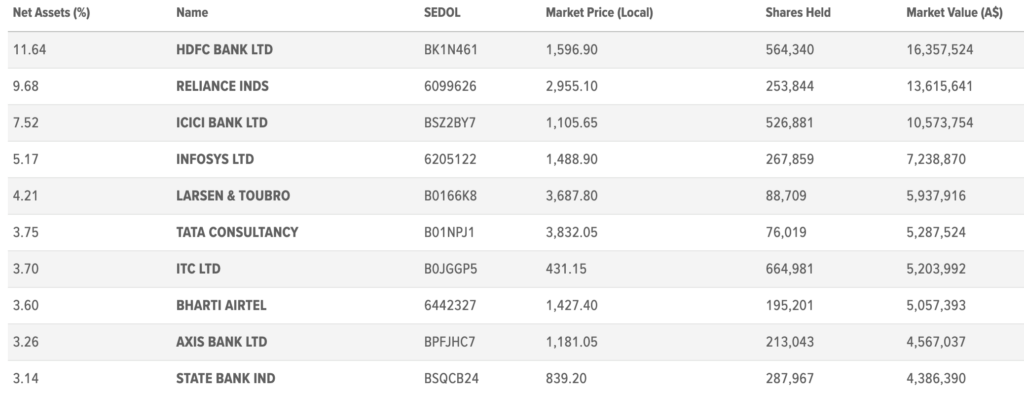Select LARSEN & TOUBRO holding
Image resolution: width=1024 pixels, height=393 pixels.
click(233, 196)
